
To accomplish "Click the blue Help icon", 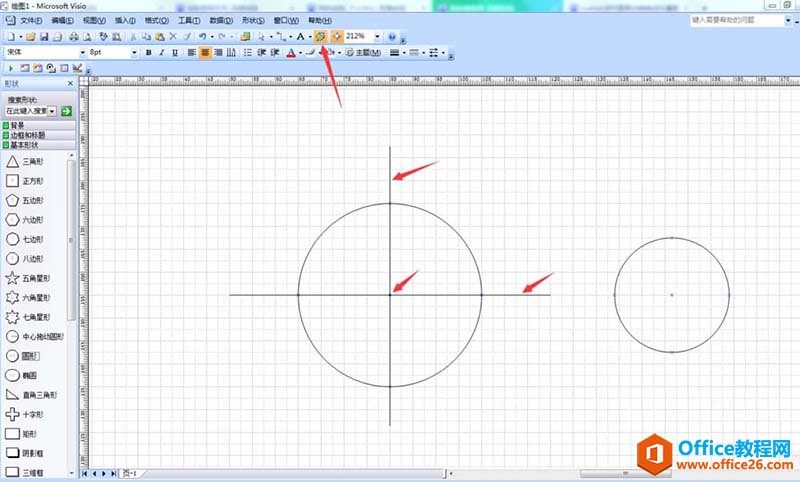I will [392, 37].
